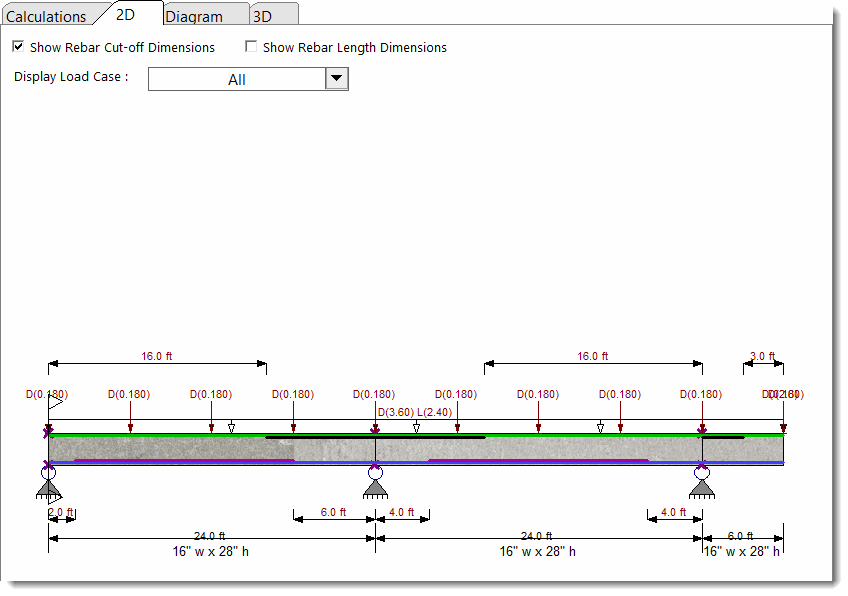The height and width of the screenshot is (596, 848).
Task: Open the Display Load Case dropdown arrow
Action: [x=336, y=79]
